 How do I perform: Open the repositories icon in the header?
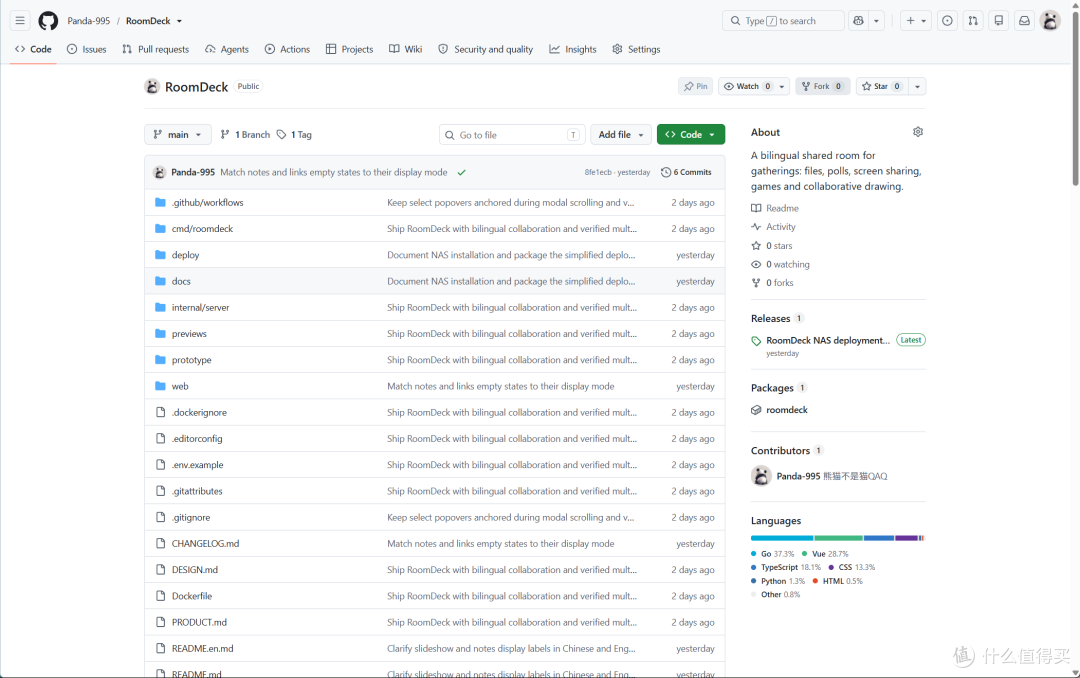coord(999,21)
